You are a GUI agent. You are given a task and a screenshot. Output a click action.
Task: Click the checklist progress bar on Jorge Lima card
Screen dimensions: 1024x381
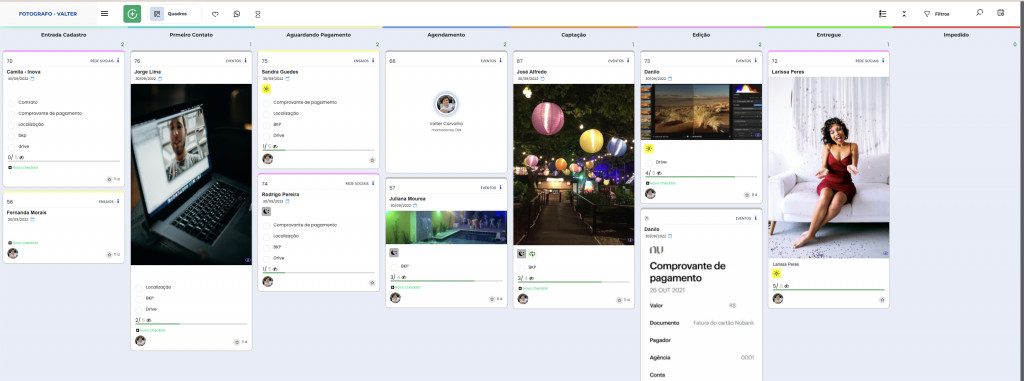[x=191, y=324]
